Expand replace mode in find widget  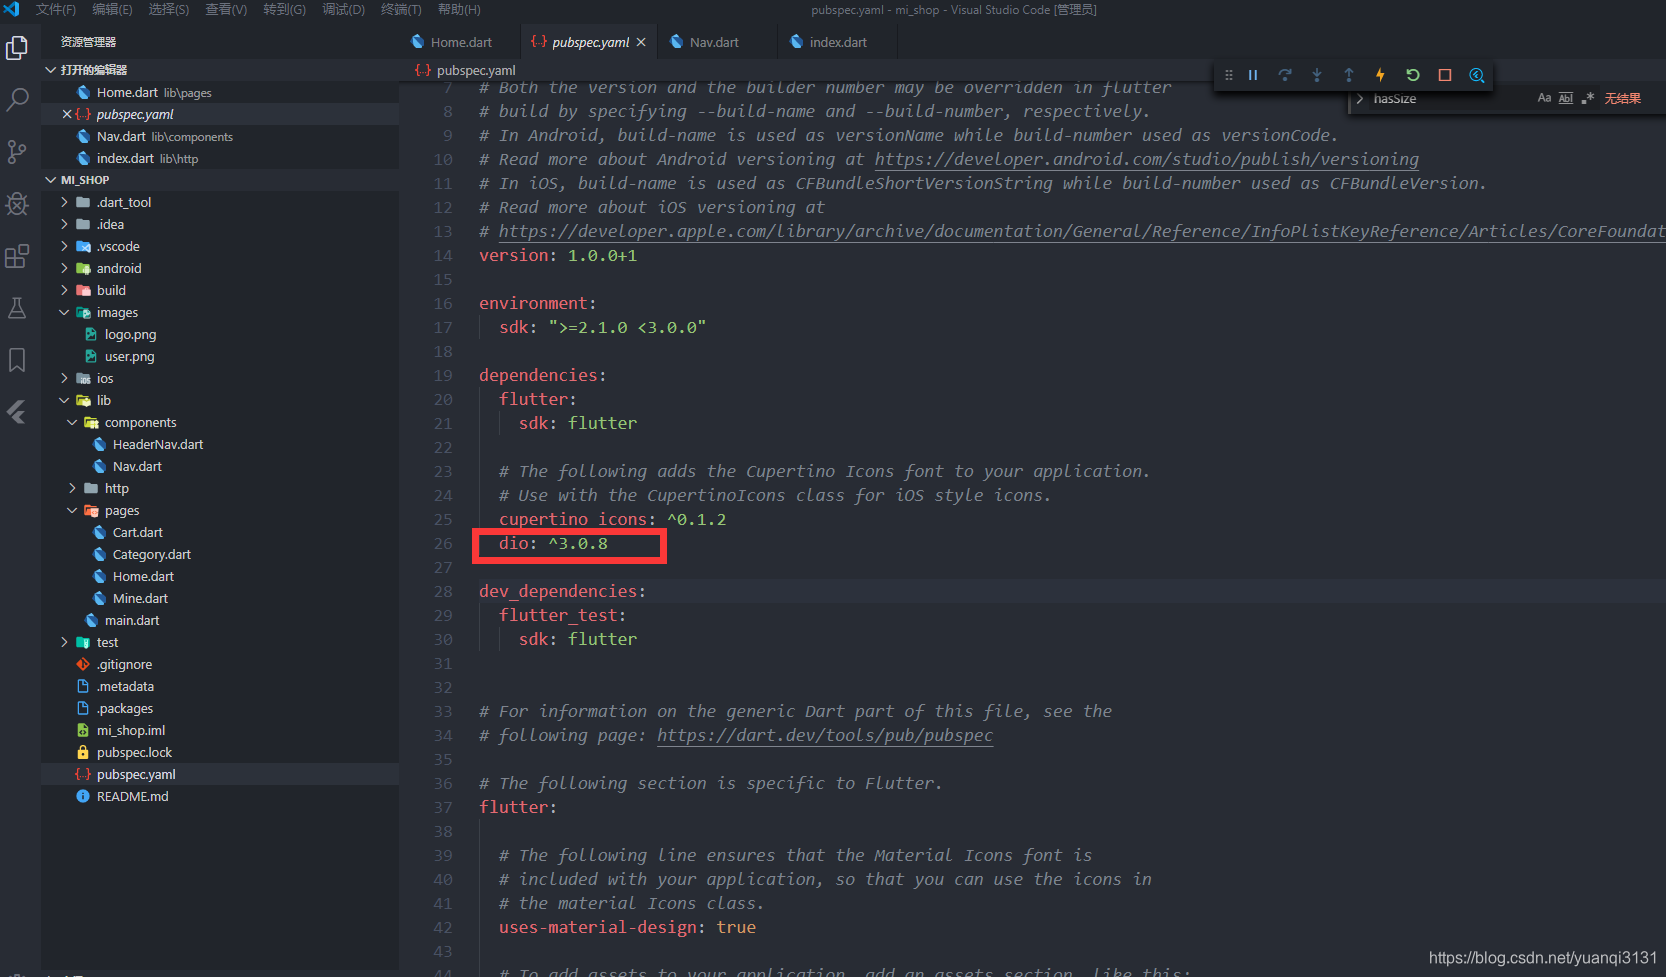tap(1360, 98)
